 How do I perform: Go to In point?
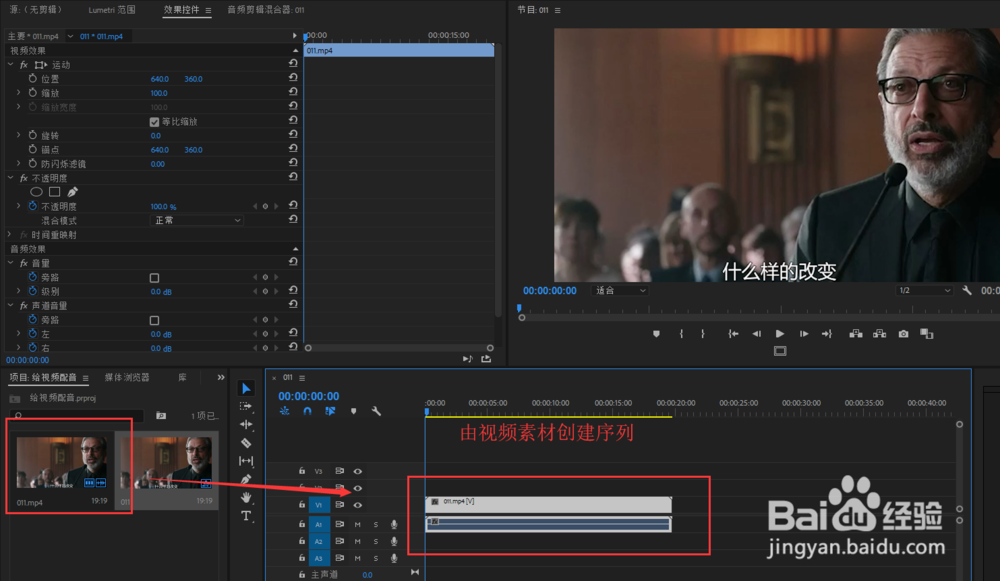pyautogui.click(x=733, y=334)
